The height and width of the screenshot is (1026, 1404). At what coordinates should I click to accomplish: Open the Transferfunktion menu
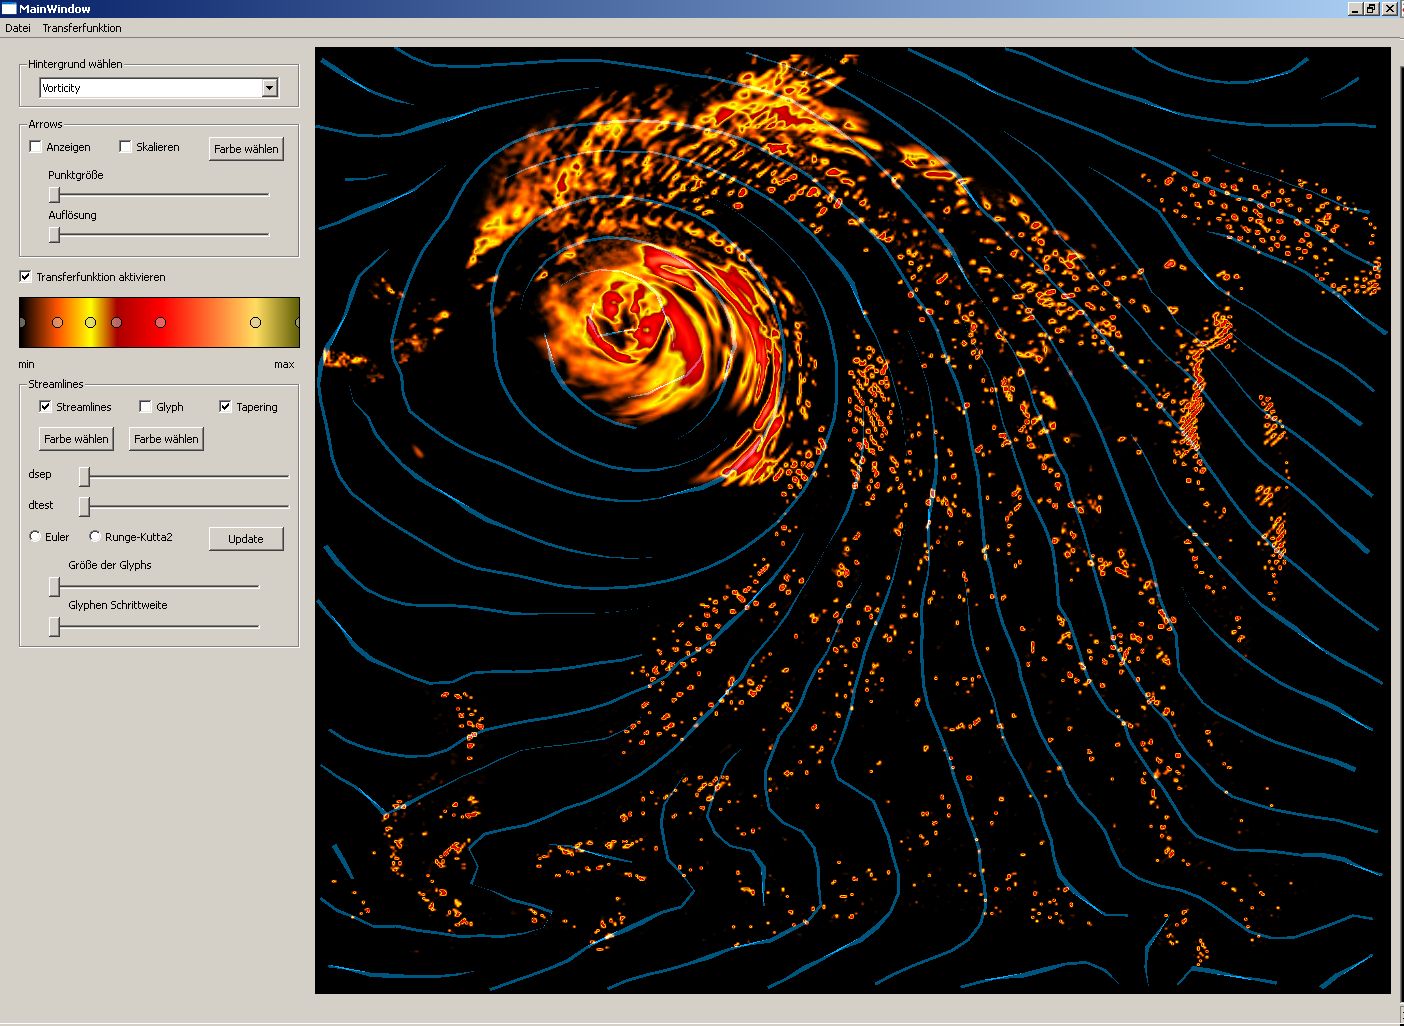tap(82, 28)
